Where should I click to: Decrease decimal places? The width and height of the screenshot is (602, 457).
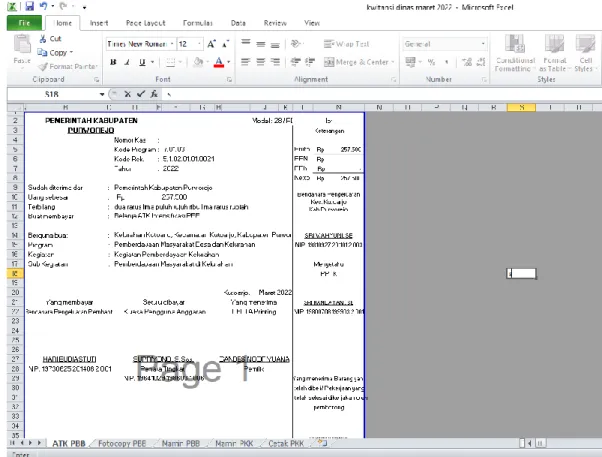(x=481, y=62)
